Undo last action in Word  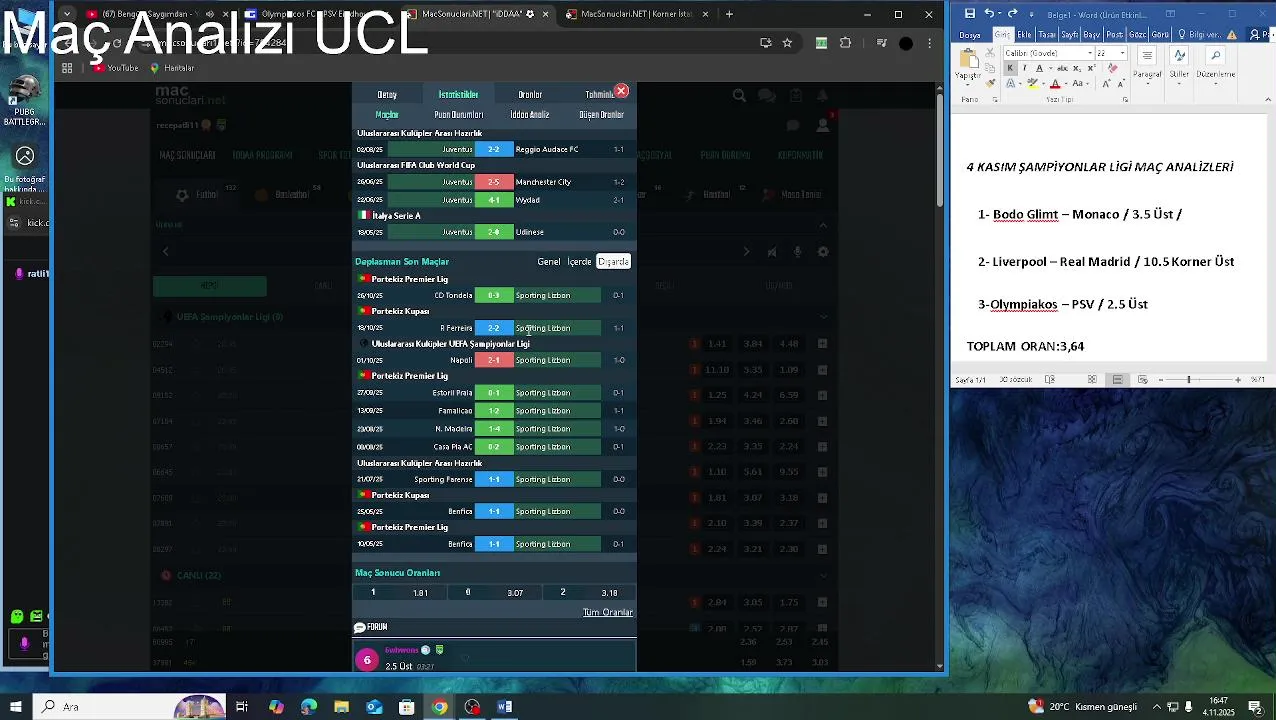[989, 13]
